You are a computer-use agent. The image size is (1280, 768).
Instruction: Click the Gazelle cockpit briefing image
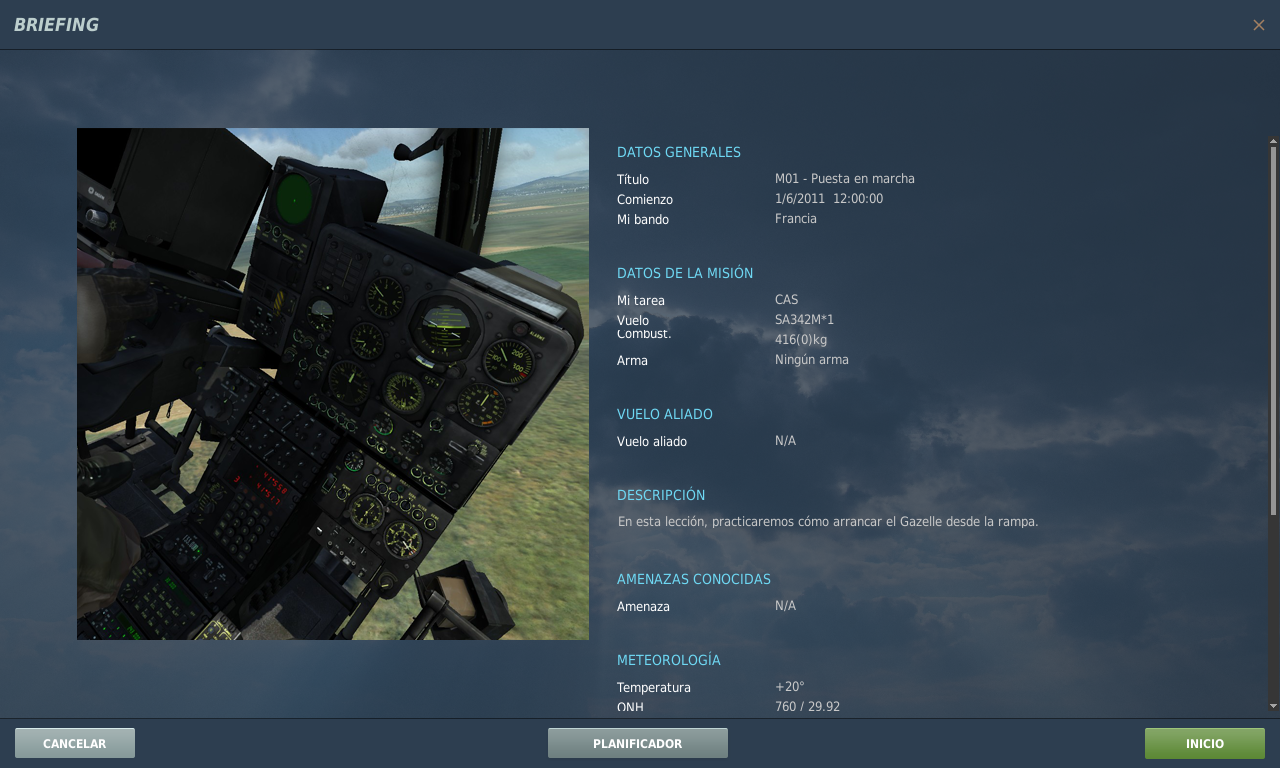(333, 384)
